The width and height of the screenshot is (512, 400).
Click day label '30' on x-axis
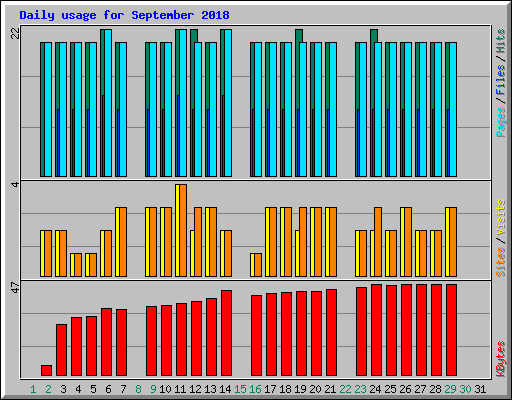point(465,389)
